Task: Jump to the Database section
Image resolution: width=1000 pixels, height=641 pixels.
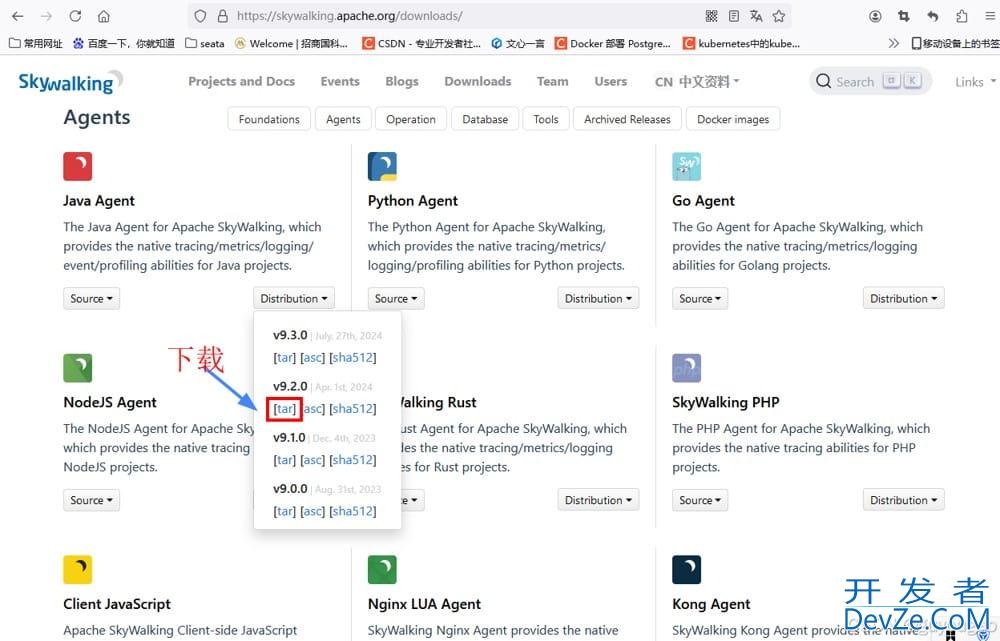Action: [485, 119]
